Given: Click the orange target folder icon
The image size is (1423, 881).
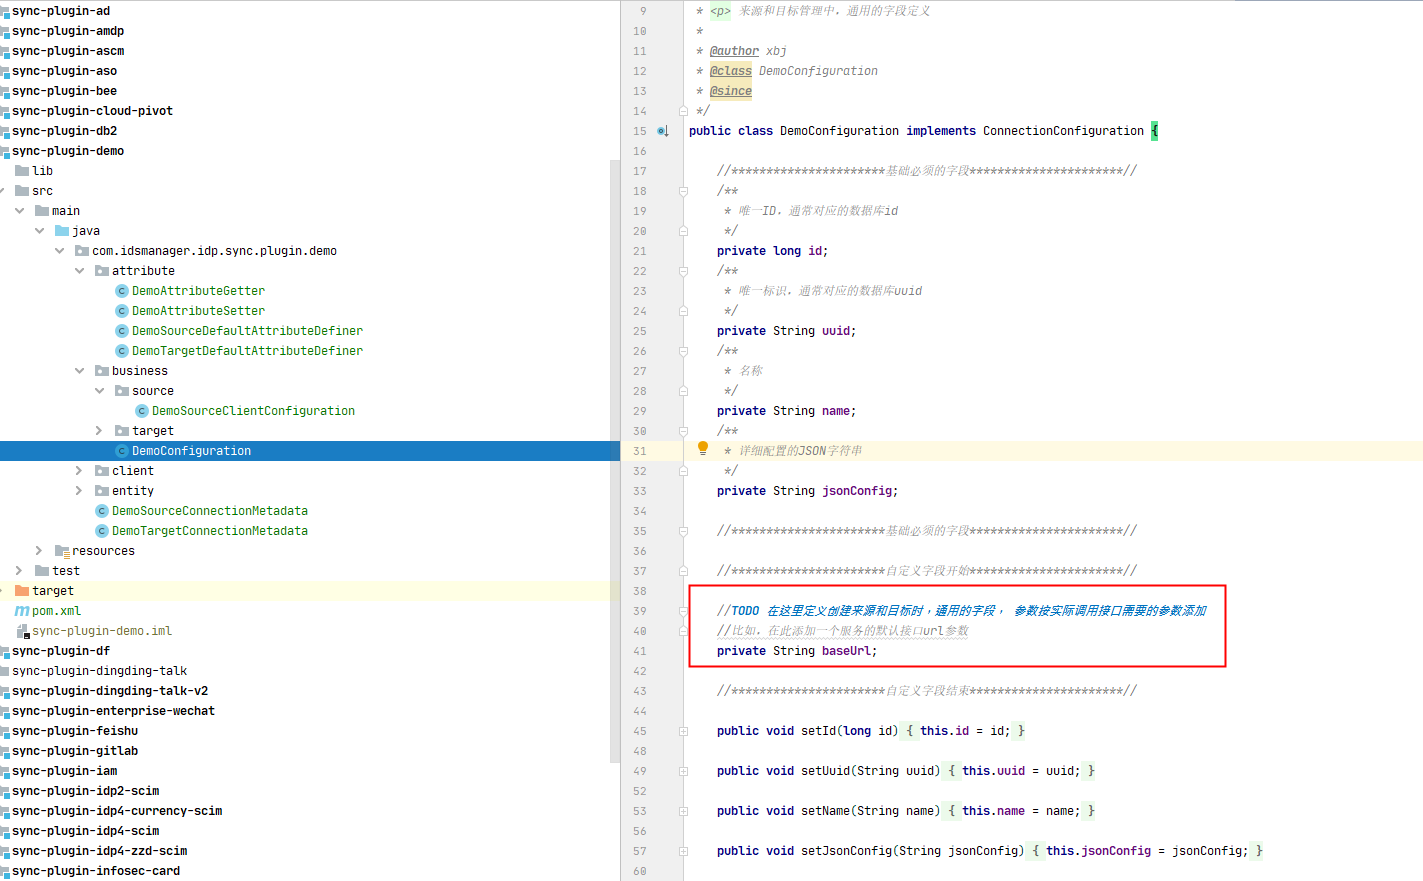Looking at the screenshot, I should [x=22, y=591].
